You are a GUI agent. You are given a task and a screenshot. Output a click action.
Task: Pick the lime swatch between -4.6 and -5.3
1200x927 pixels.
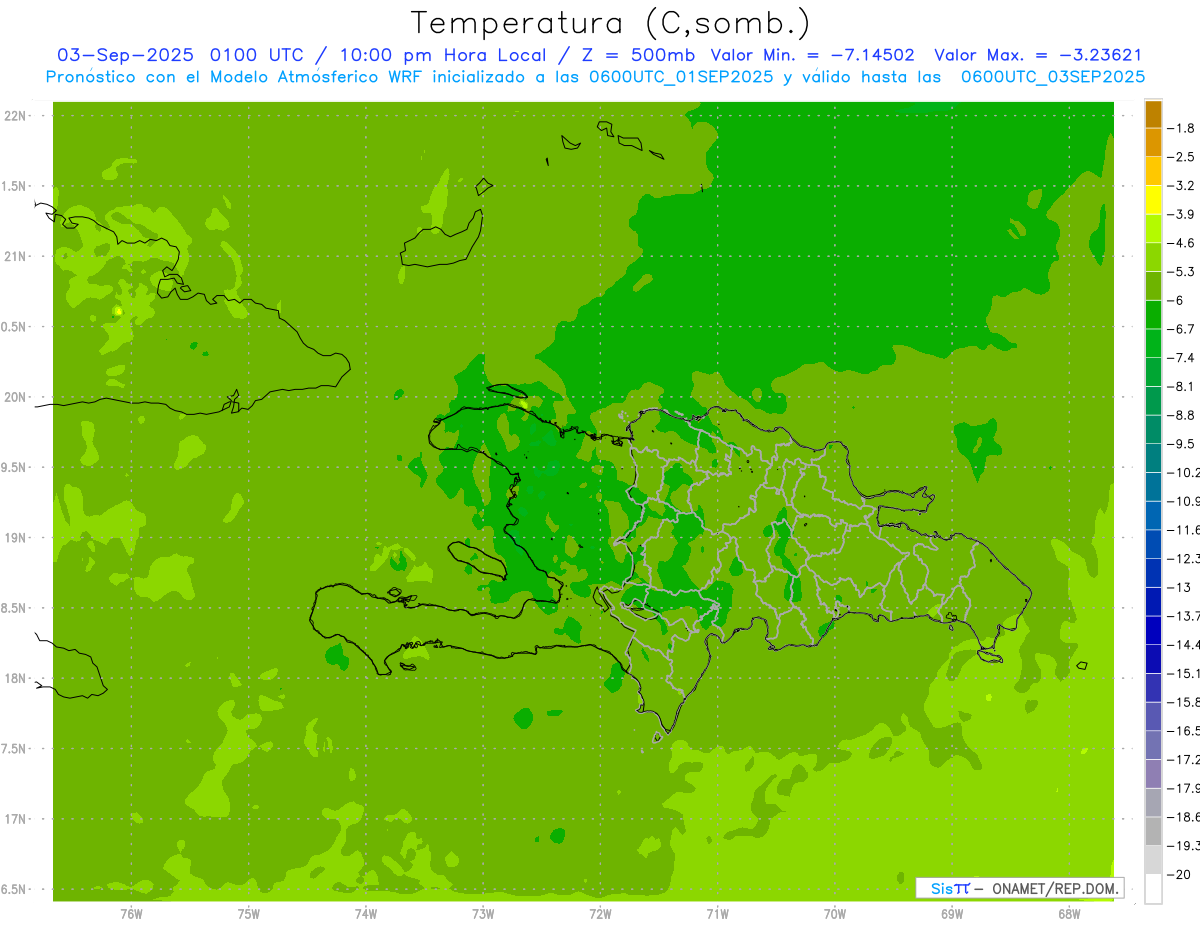(1153, 257)
